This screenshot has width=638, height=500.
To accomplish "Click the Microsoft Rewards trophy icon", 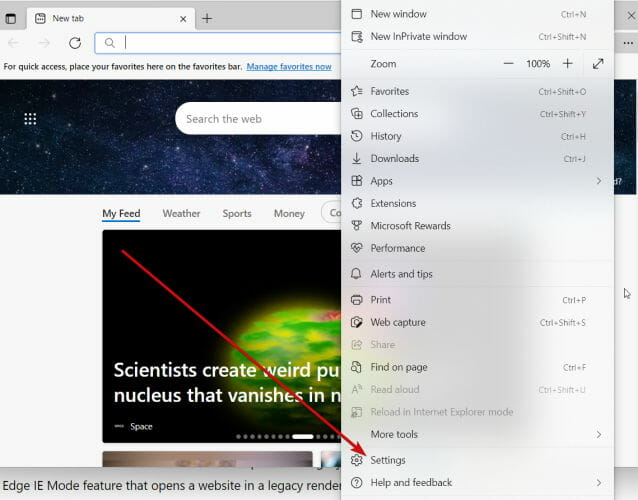I will (357, 225).
